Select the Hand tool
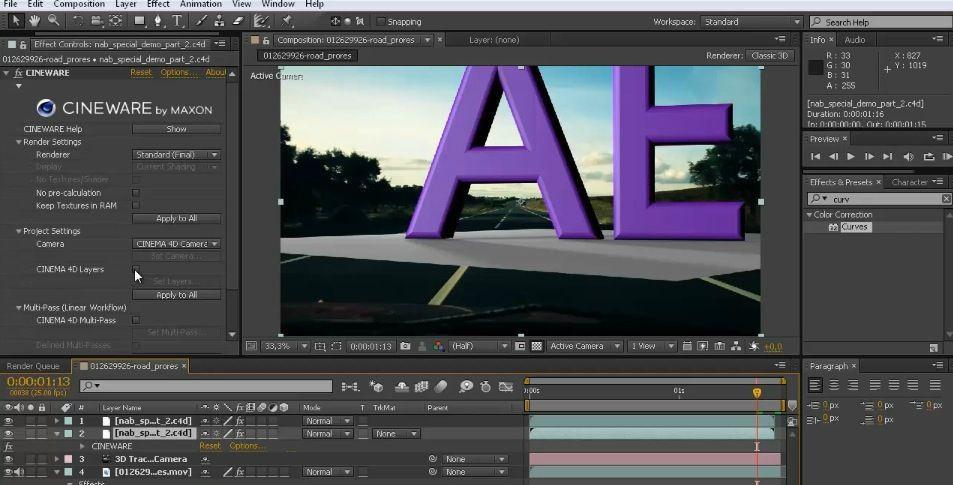953x485 pixels. [34, 21]
